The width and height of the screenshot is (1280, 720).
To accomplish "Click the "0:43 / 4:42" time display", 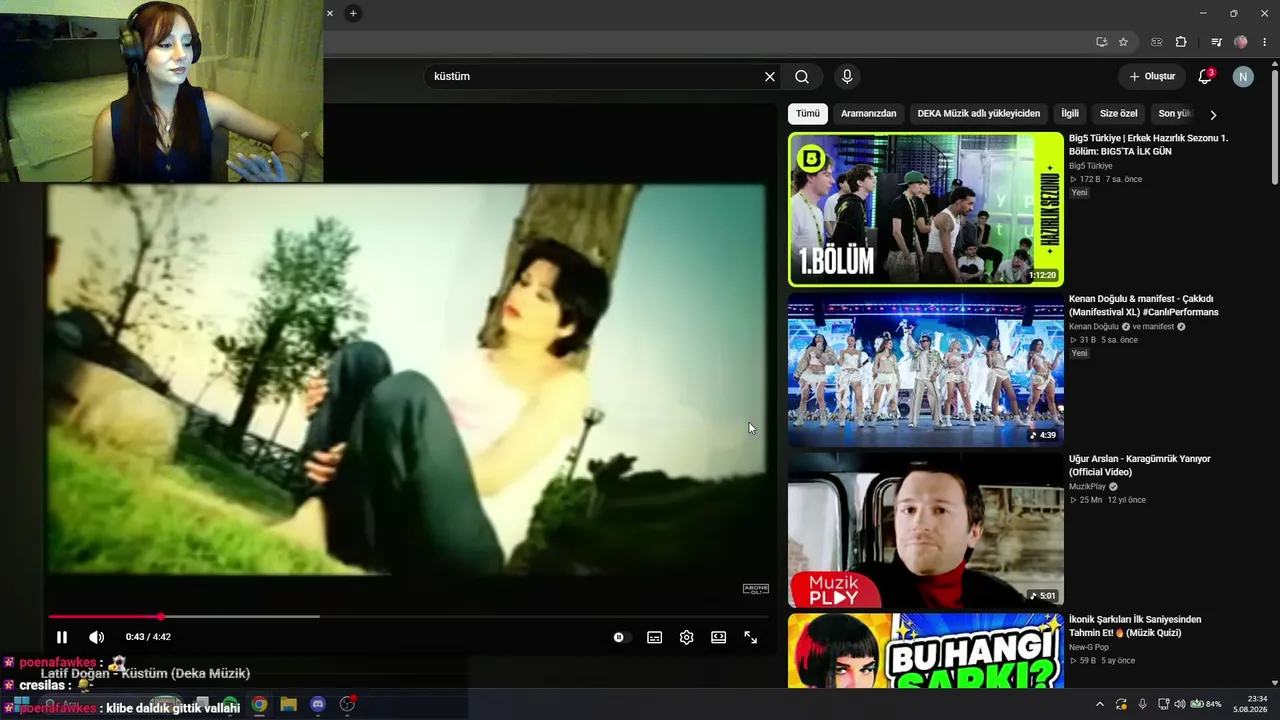I will pyautogui.click(x=148, y=637).
